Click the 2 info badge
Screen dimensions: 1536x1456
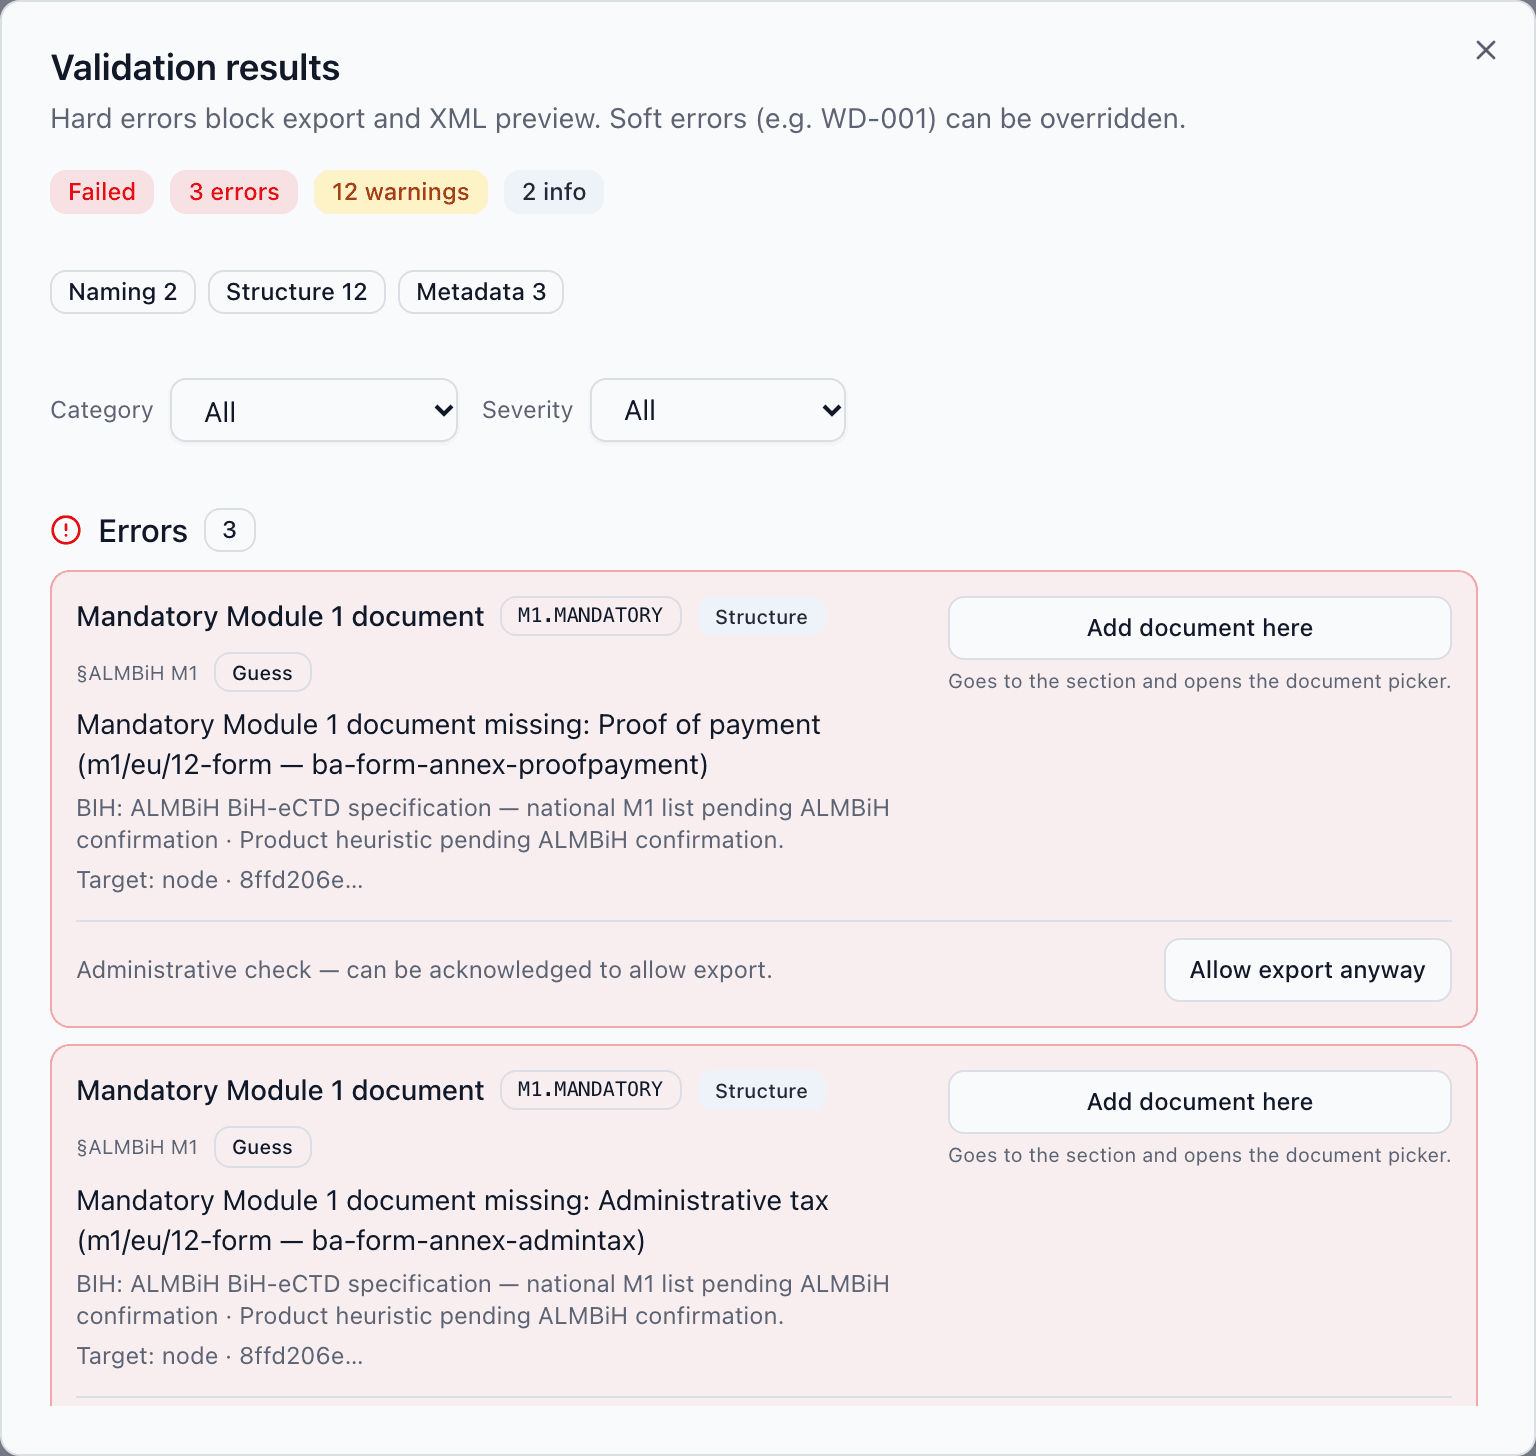pyautogui.click(x=554, y=192)
